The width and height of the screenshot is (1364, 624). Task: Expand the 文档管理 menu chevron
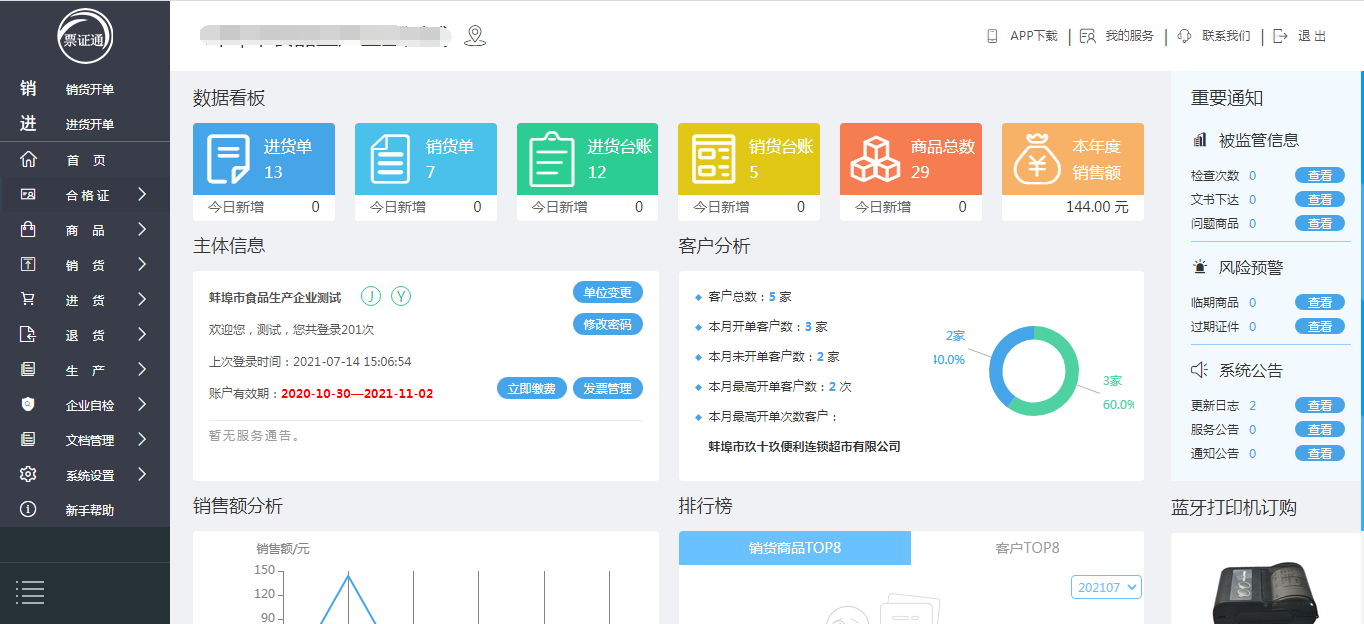point(142,440)
